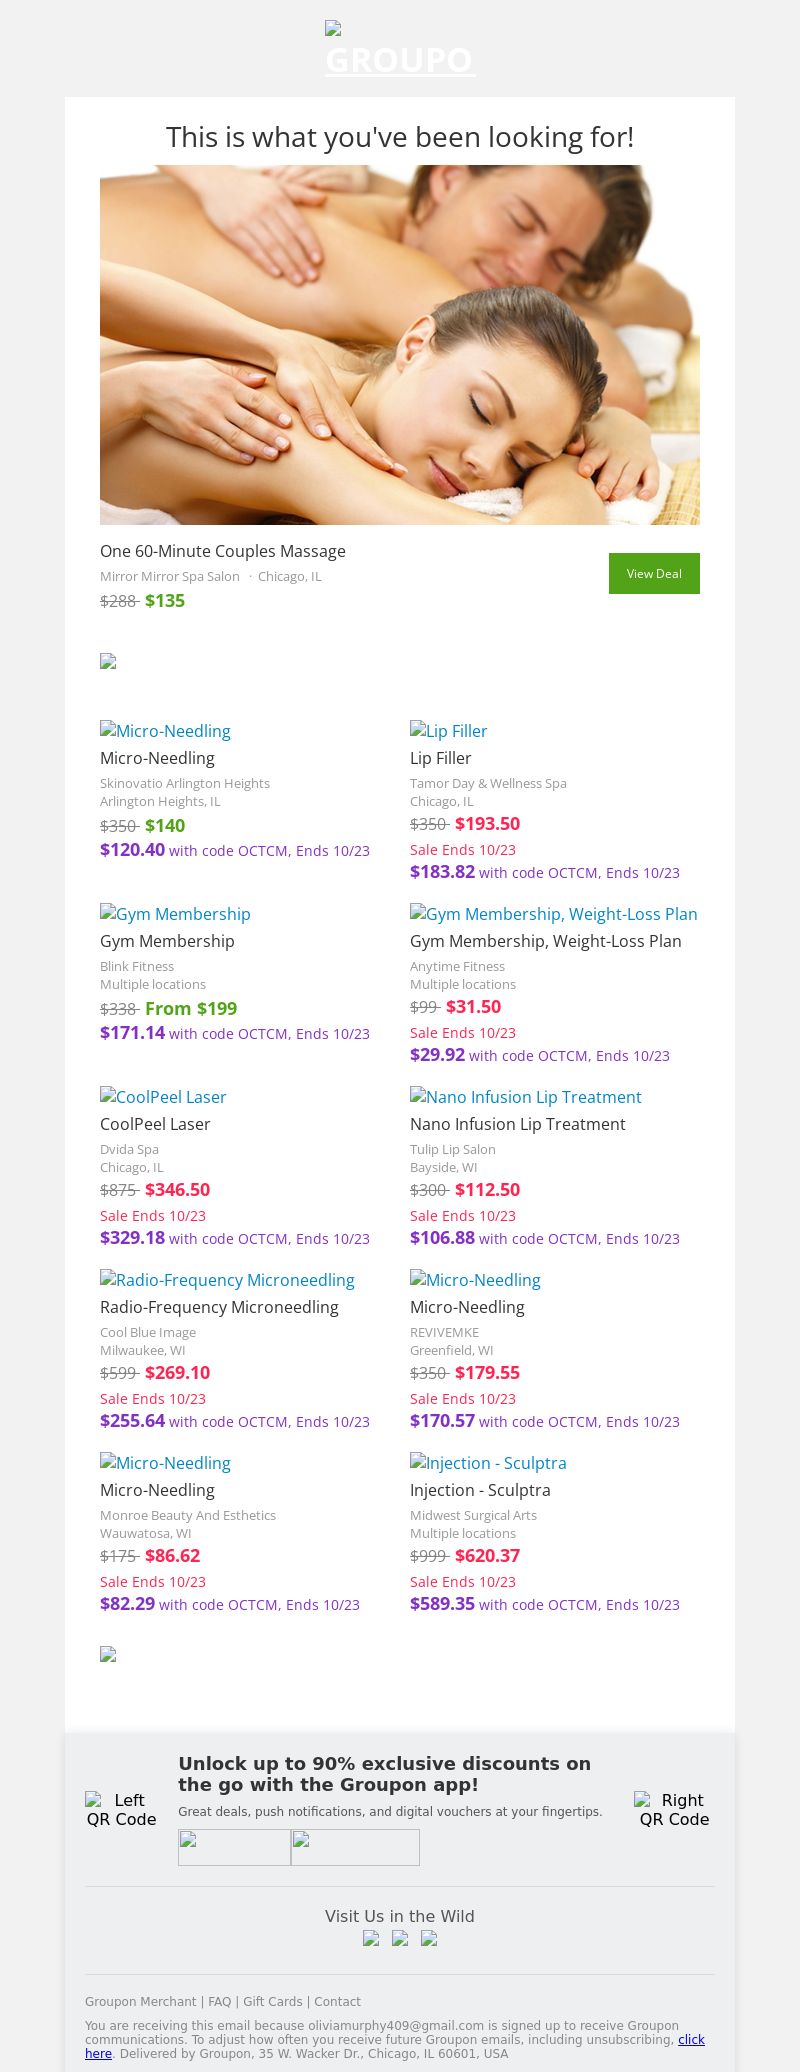The height and width of the screenshot is (2072, 800).
Task: Open the last social media icon
Action: 429,1938
